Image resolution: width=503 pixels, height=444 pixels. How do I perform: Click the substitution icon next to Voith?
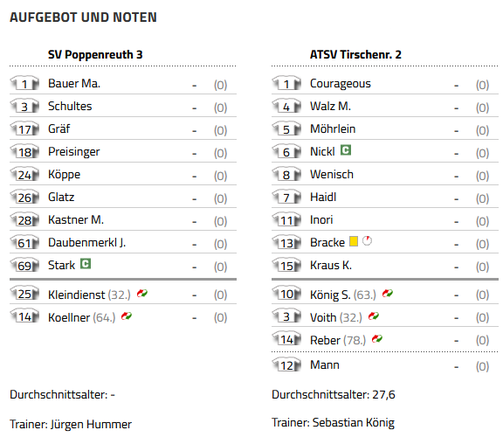[x=373, y=316]
